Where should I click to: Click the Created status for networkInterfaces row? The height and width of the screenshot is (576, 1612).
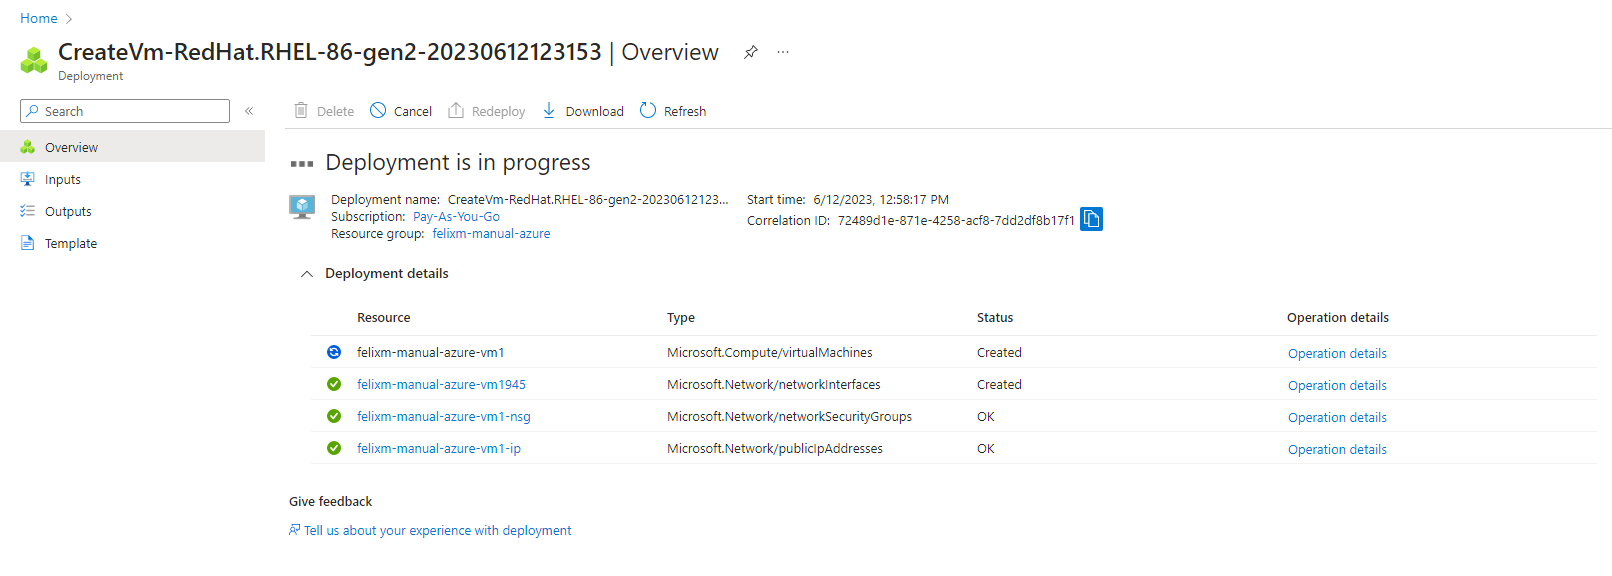pos(999,384)
